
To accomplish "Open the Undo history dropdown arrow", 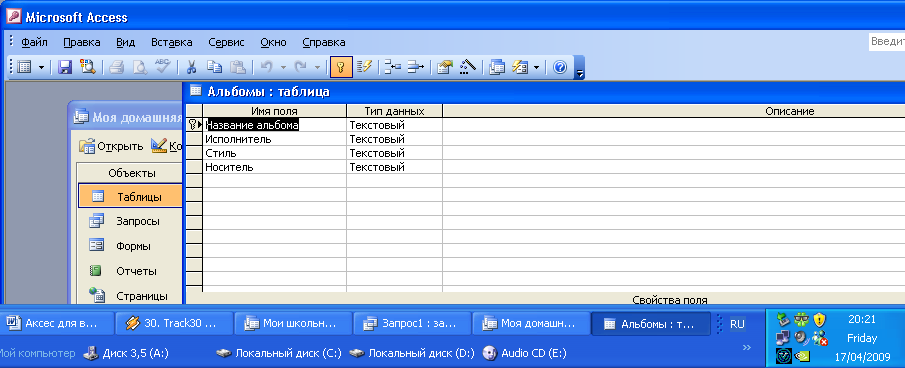I will tap(283, 67).
